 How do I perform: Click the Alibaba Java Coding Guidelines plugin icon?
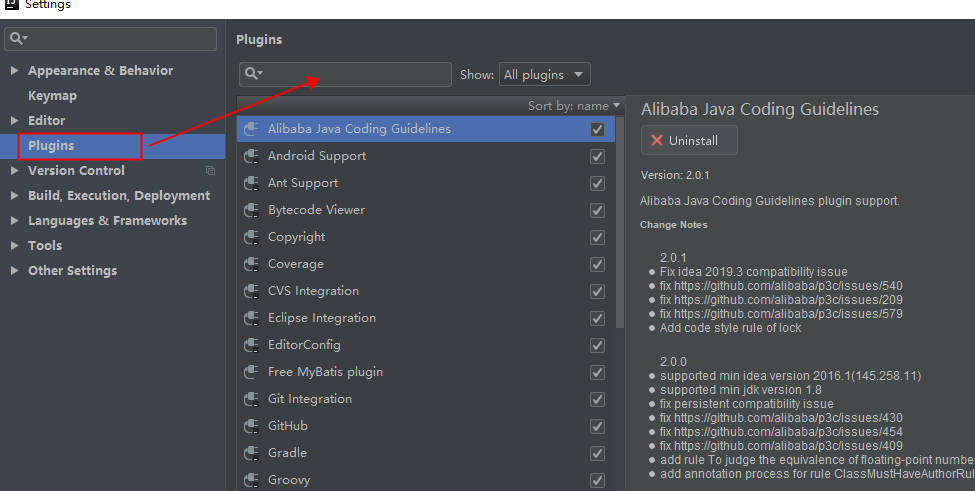tap(251, 129)
